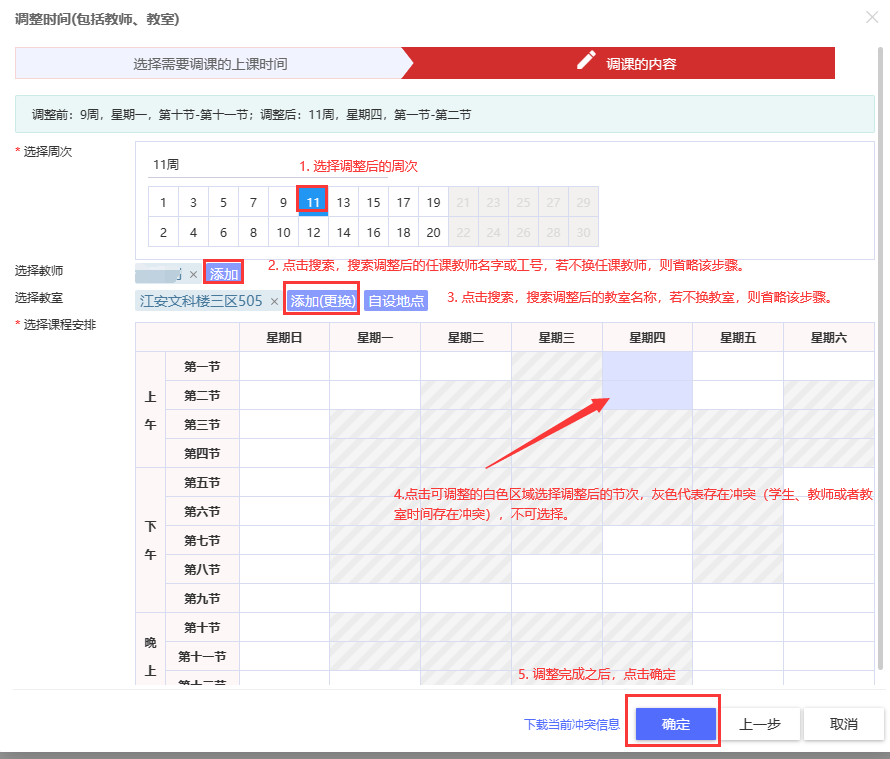Viewport: 890px width, 759px height.
Task: Click 自设地点 custom location button
Action: [395, 301]
